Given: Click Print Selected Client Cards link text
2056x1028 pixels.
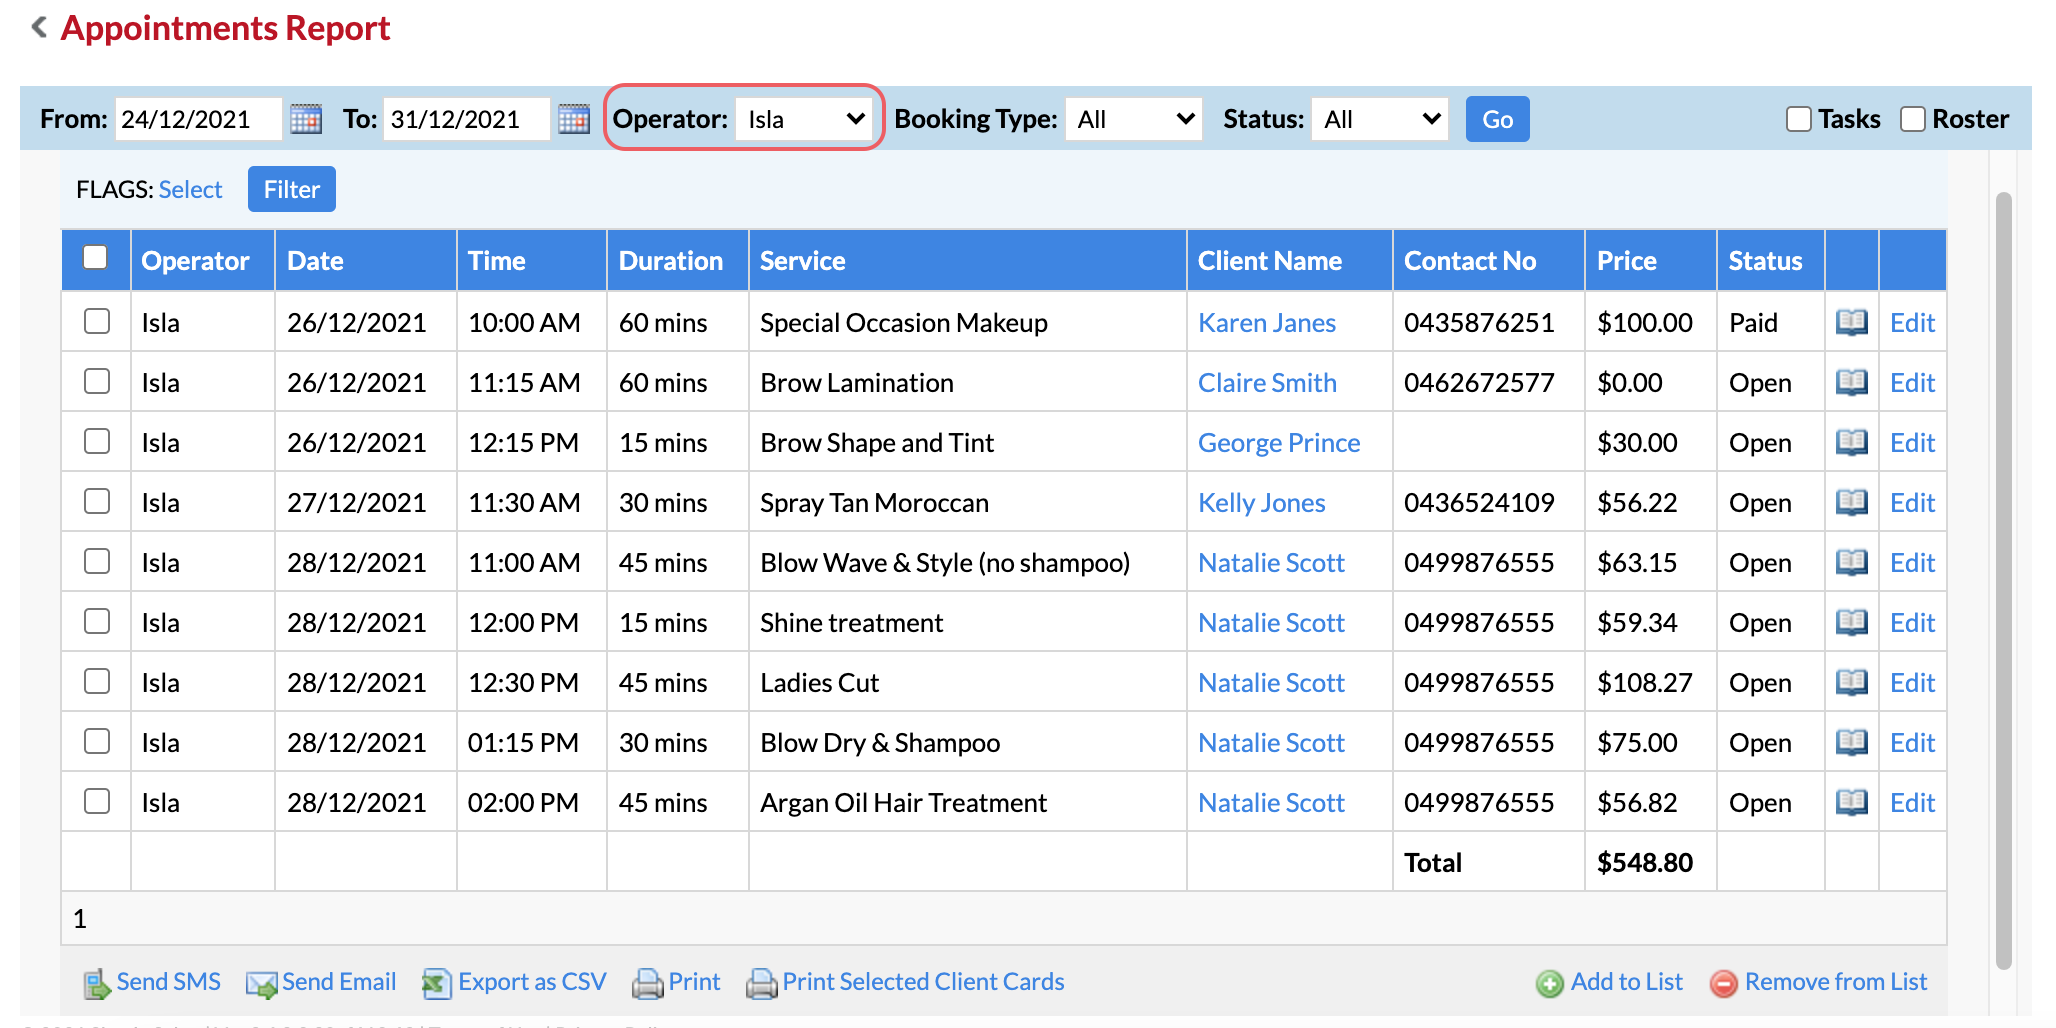Looking at the screenshot, I should (923, 981).
